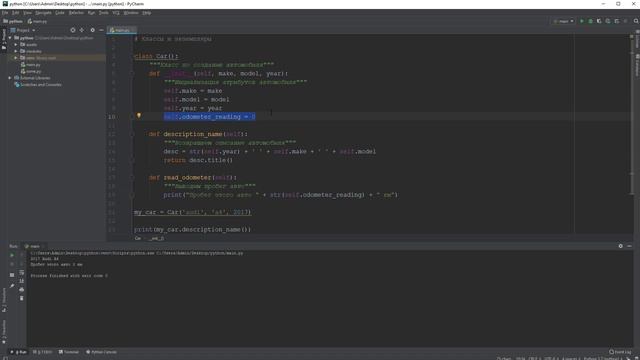Click highlighted odometer_reading line
Image resolution: width=640 pixels, height=360 pixels.
[x=210, y=117]
